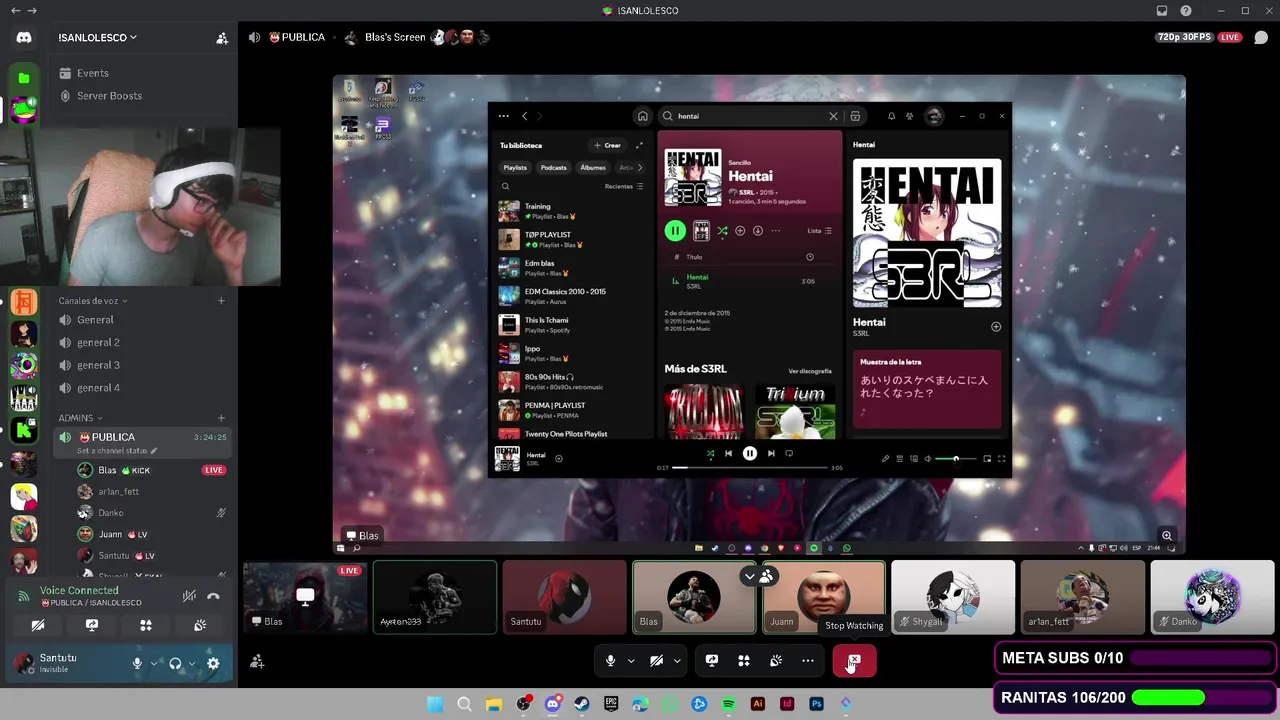Viewport: 1280px width, 720px height.
Task: Go back with the top-left arrow
Action: click(x=15, y=10)
